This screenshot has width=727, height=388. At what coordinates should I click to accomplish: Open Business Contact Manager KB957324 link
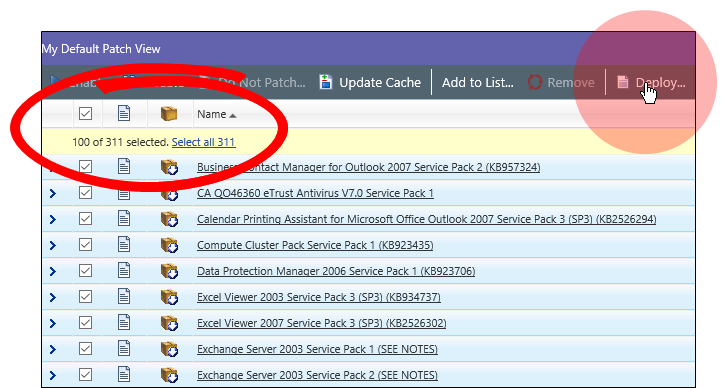[369, 167]
